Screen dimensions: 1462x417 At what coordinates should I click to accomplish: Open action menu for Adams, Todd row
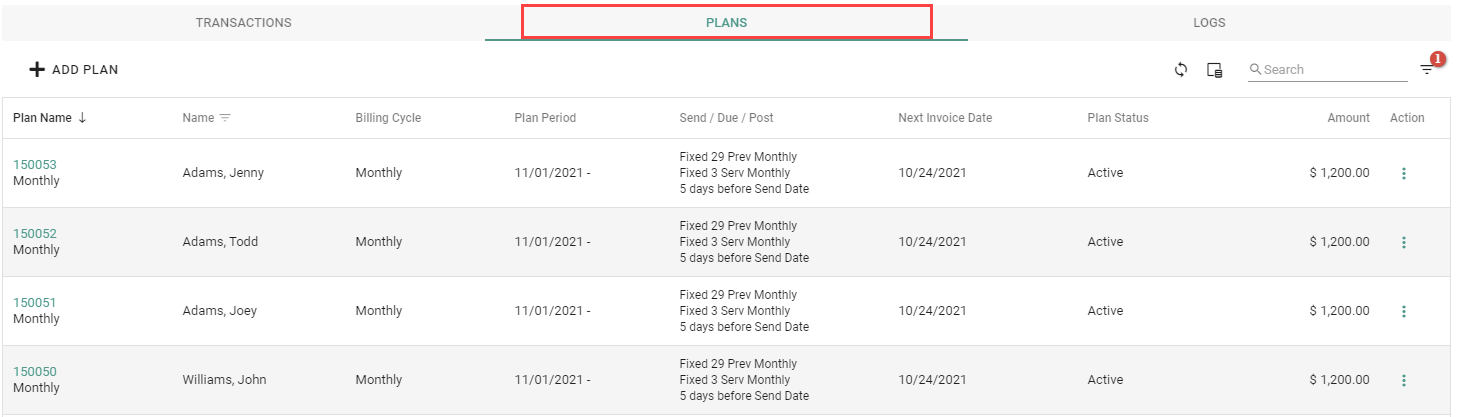[1404, 242]
